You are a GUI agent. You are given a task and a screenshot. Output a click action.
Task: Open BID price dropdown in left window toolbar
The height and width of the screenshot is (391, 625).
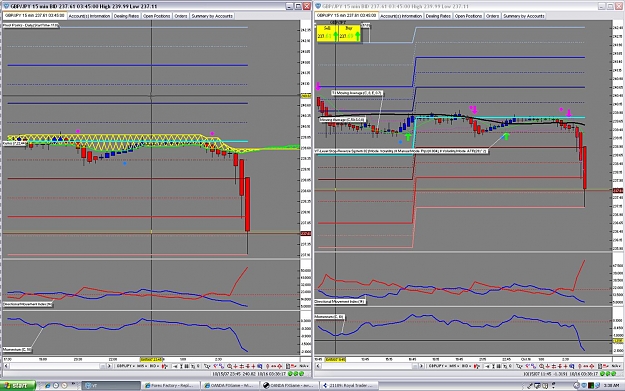pos(154,366)
